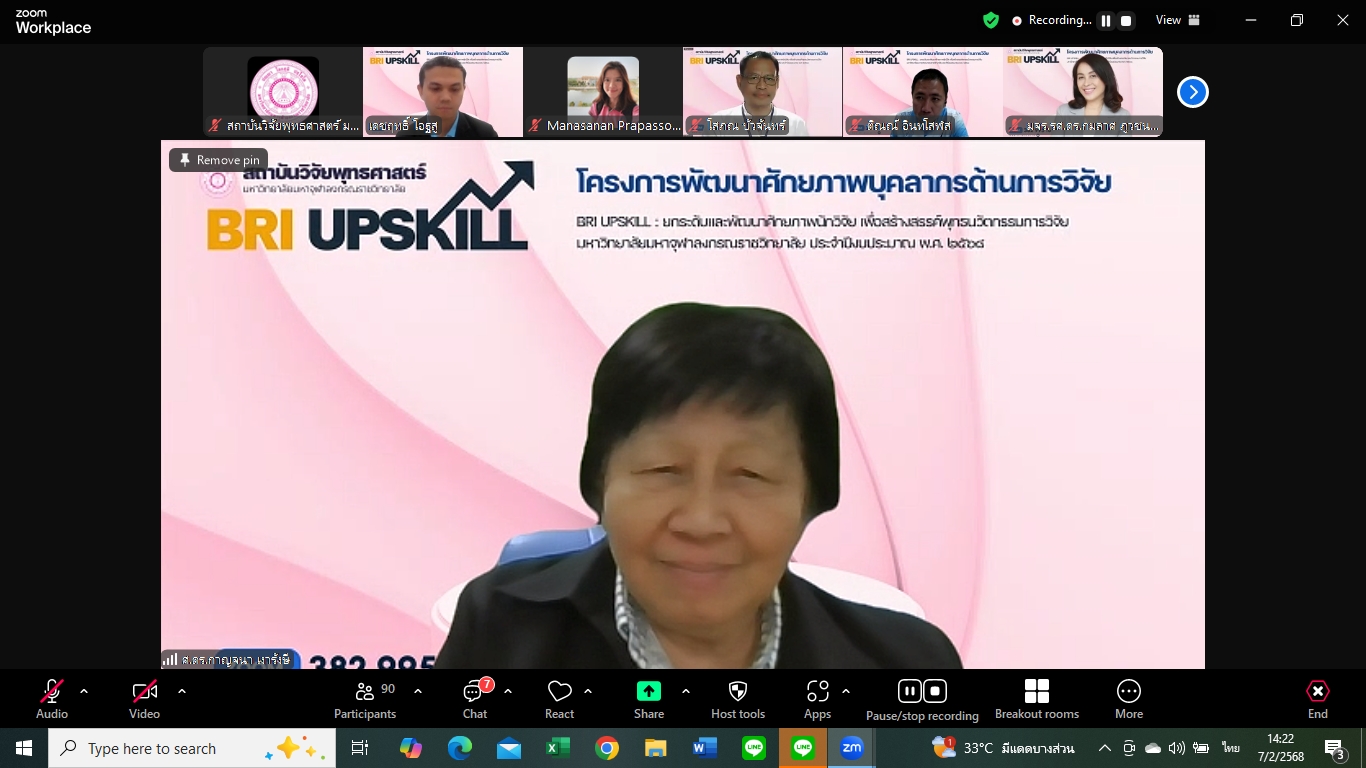Select the Manasanan Prapasso... video thumbnail
The image size is (1366, 768).
pyautogui.click(x=603, y=92)
